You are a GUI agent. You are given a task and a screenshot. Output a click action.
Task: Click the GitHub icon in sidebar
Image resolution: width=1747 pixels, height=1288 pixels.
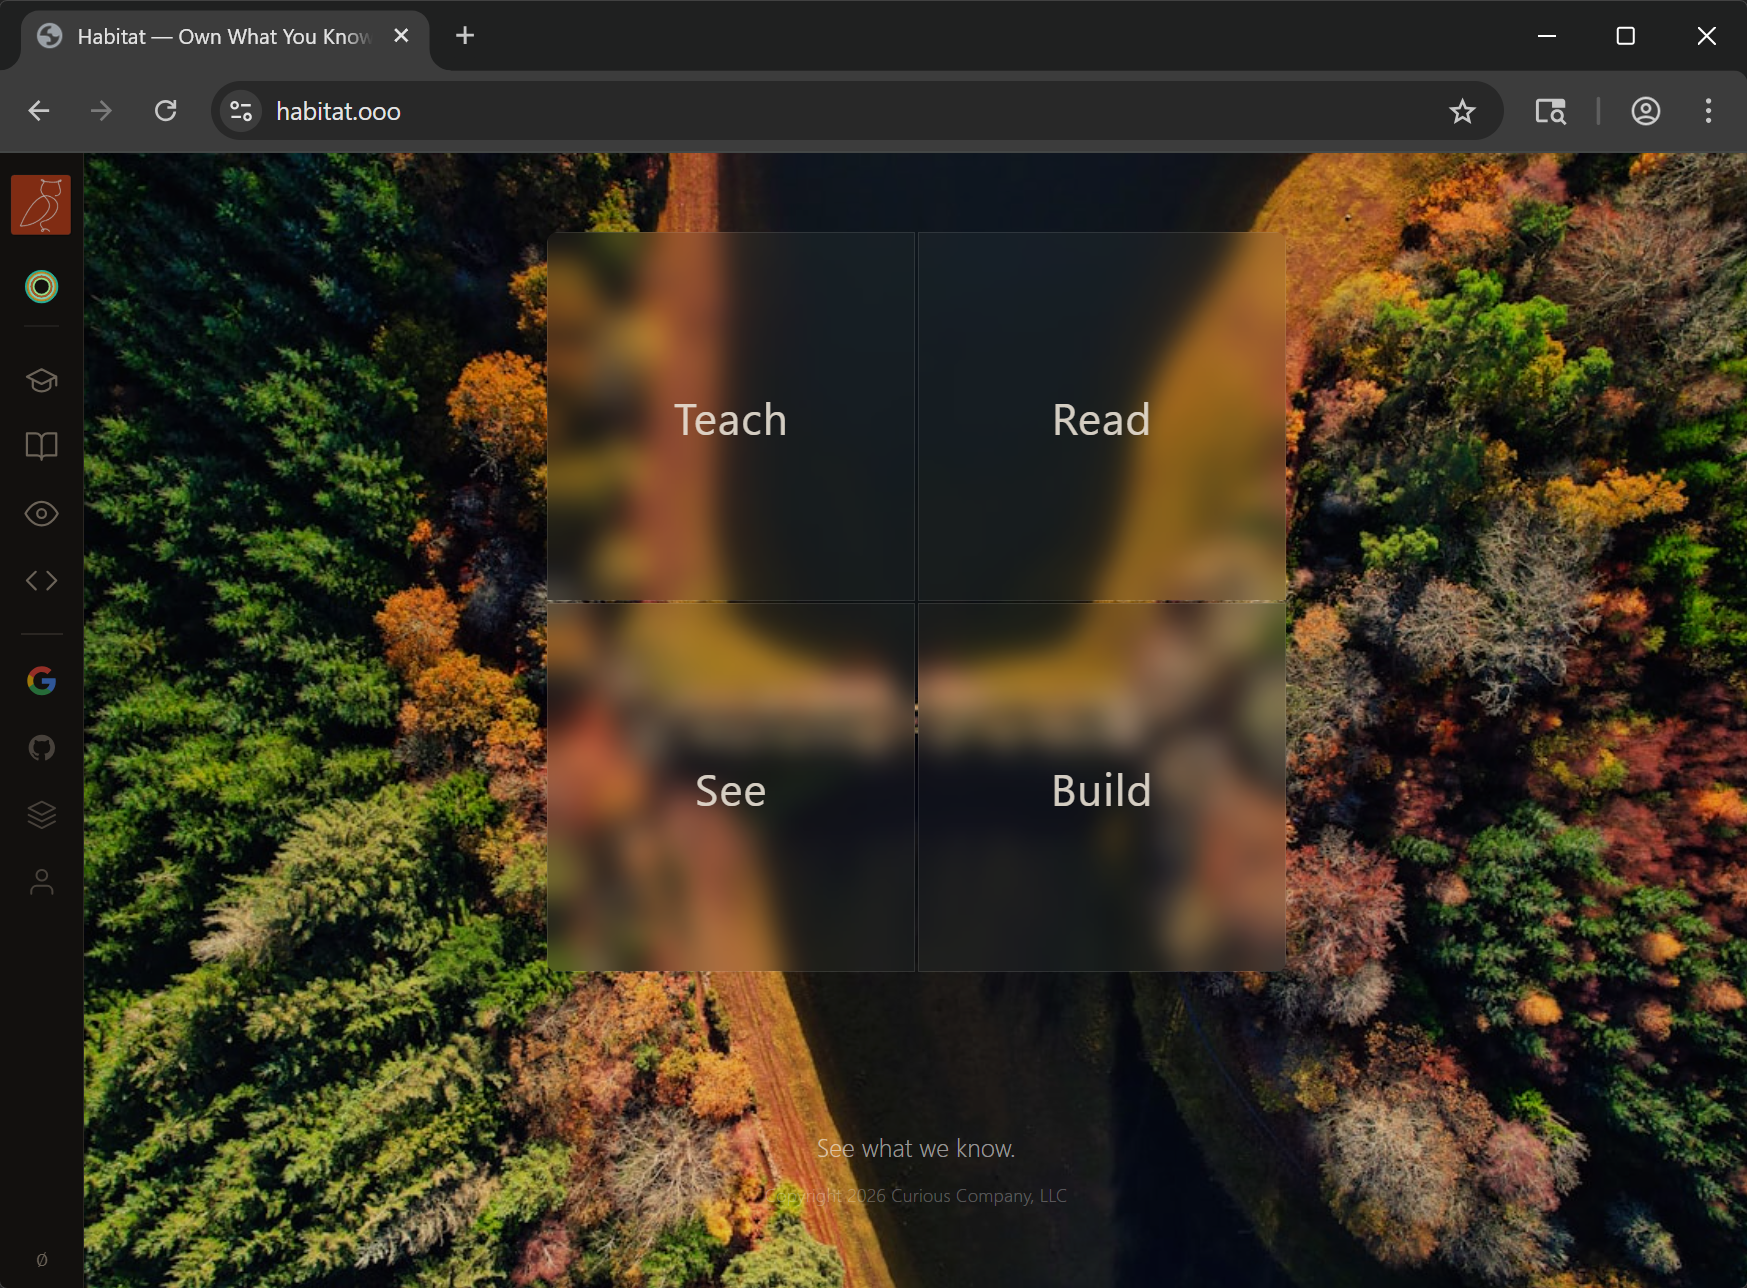[41, 747]
